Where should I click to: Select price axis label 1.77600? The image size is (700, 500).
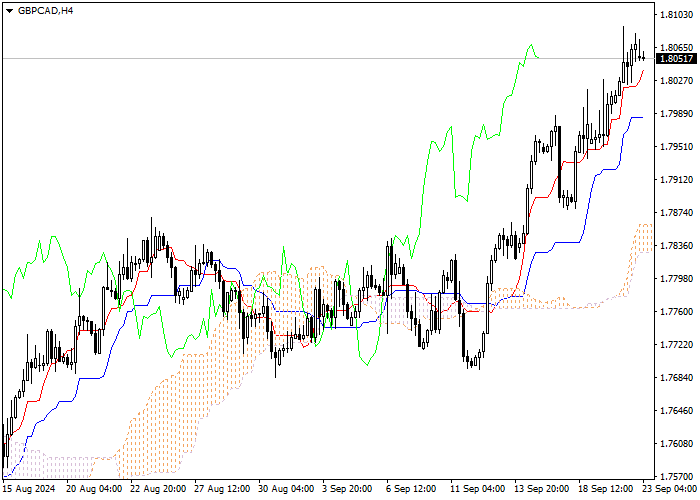pos(677,312)
